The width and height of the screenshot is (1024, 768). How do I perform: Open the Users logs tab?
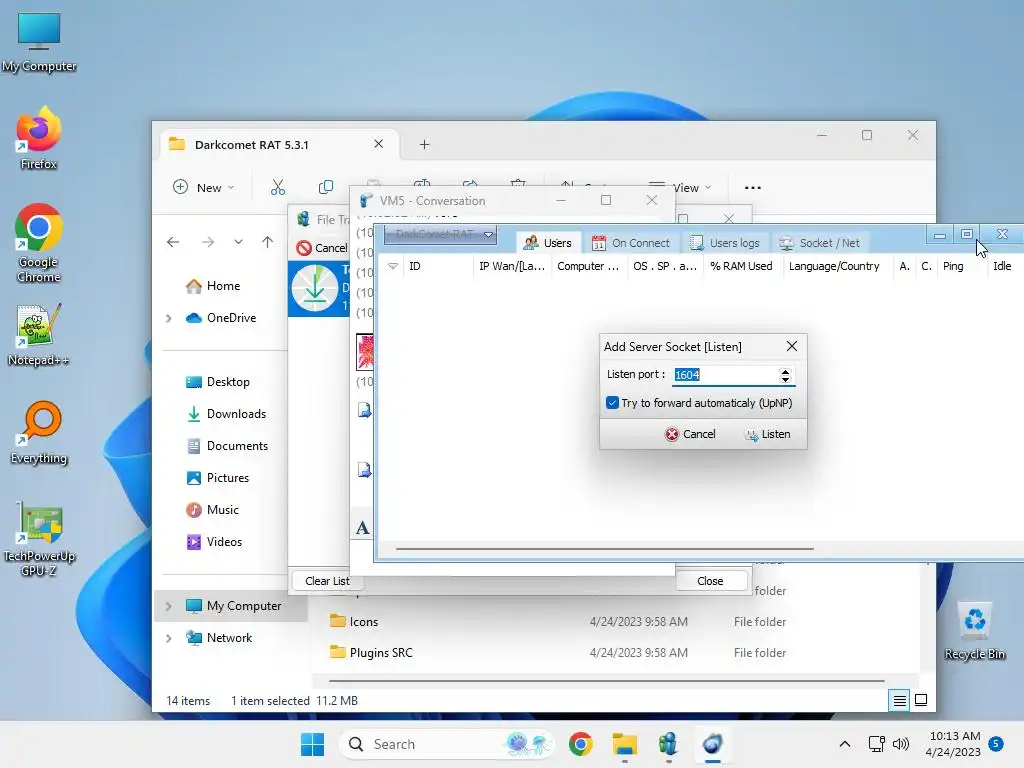(725, 243)
